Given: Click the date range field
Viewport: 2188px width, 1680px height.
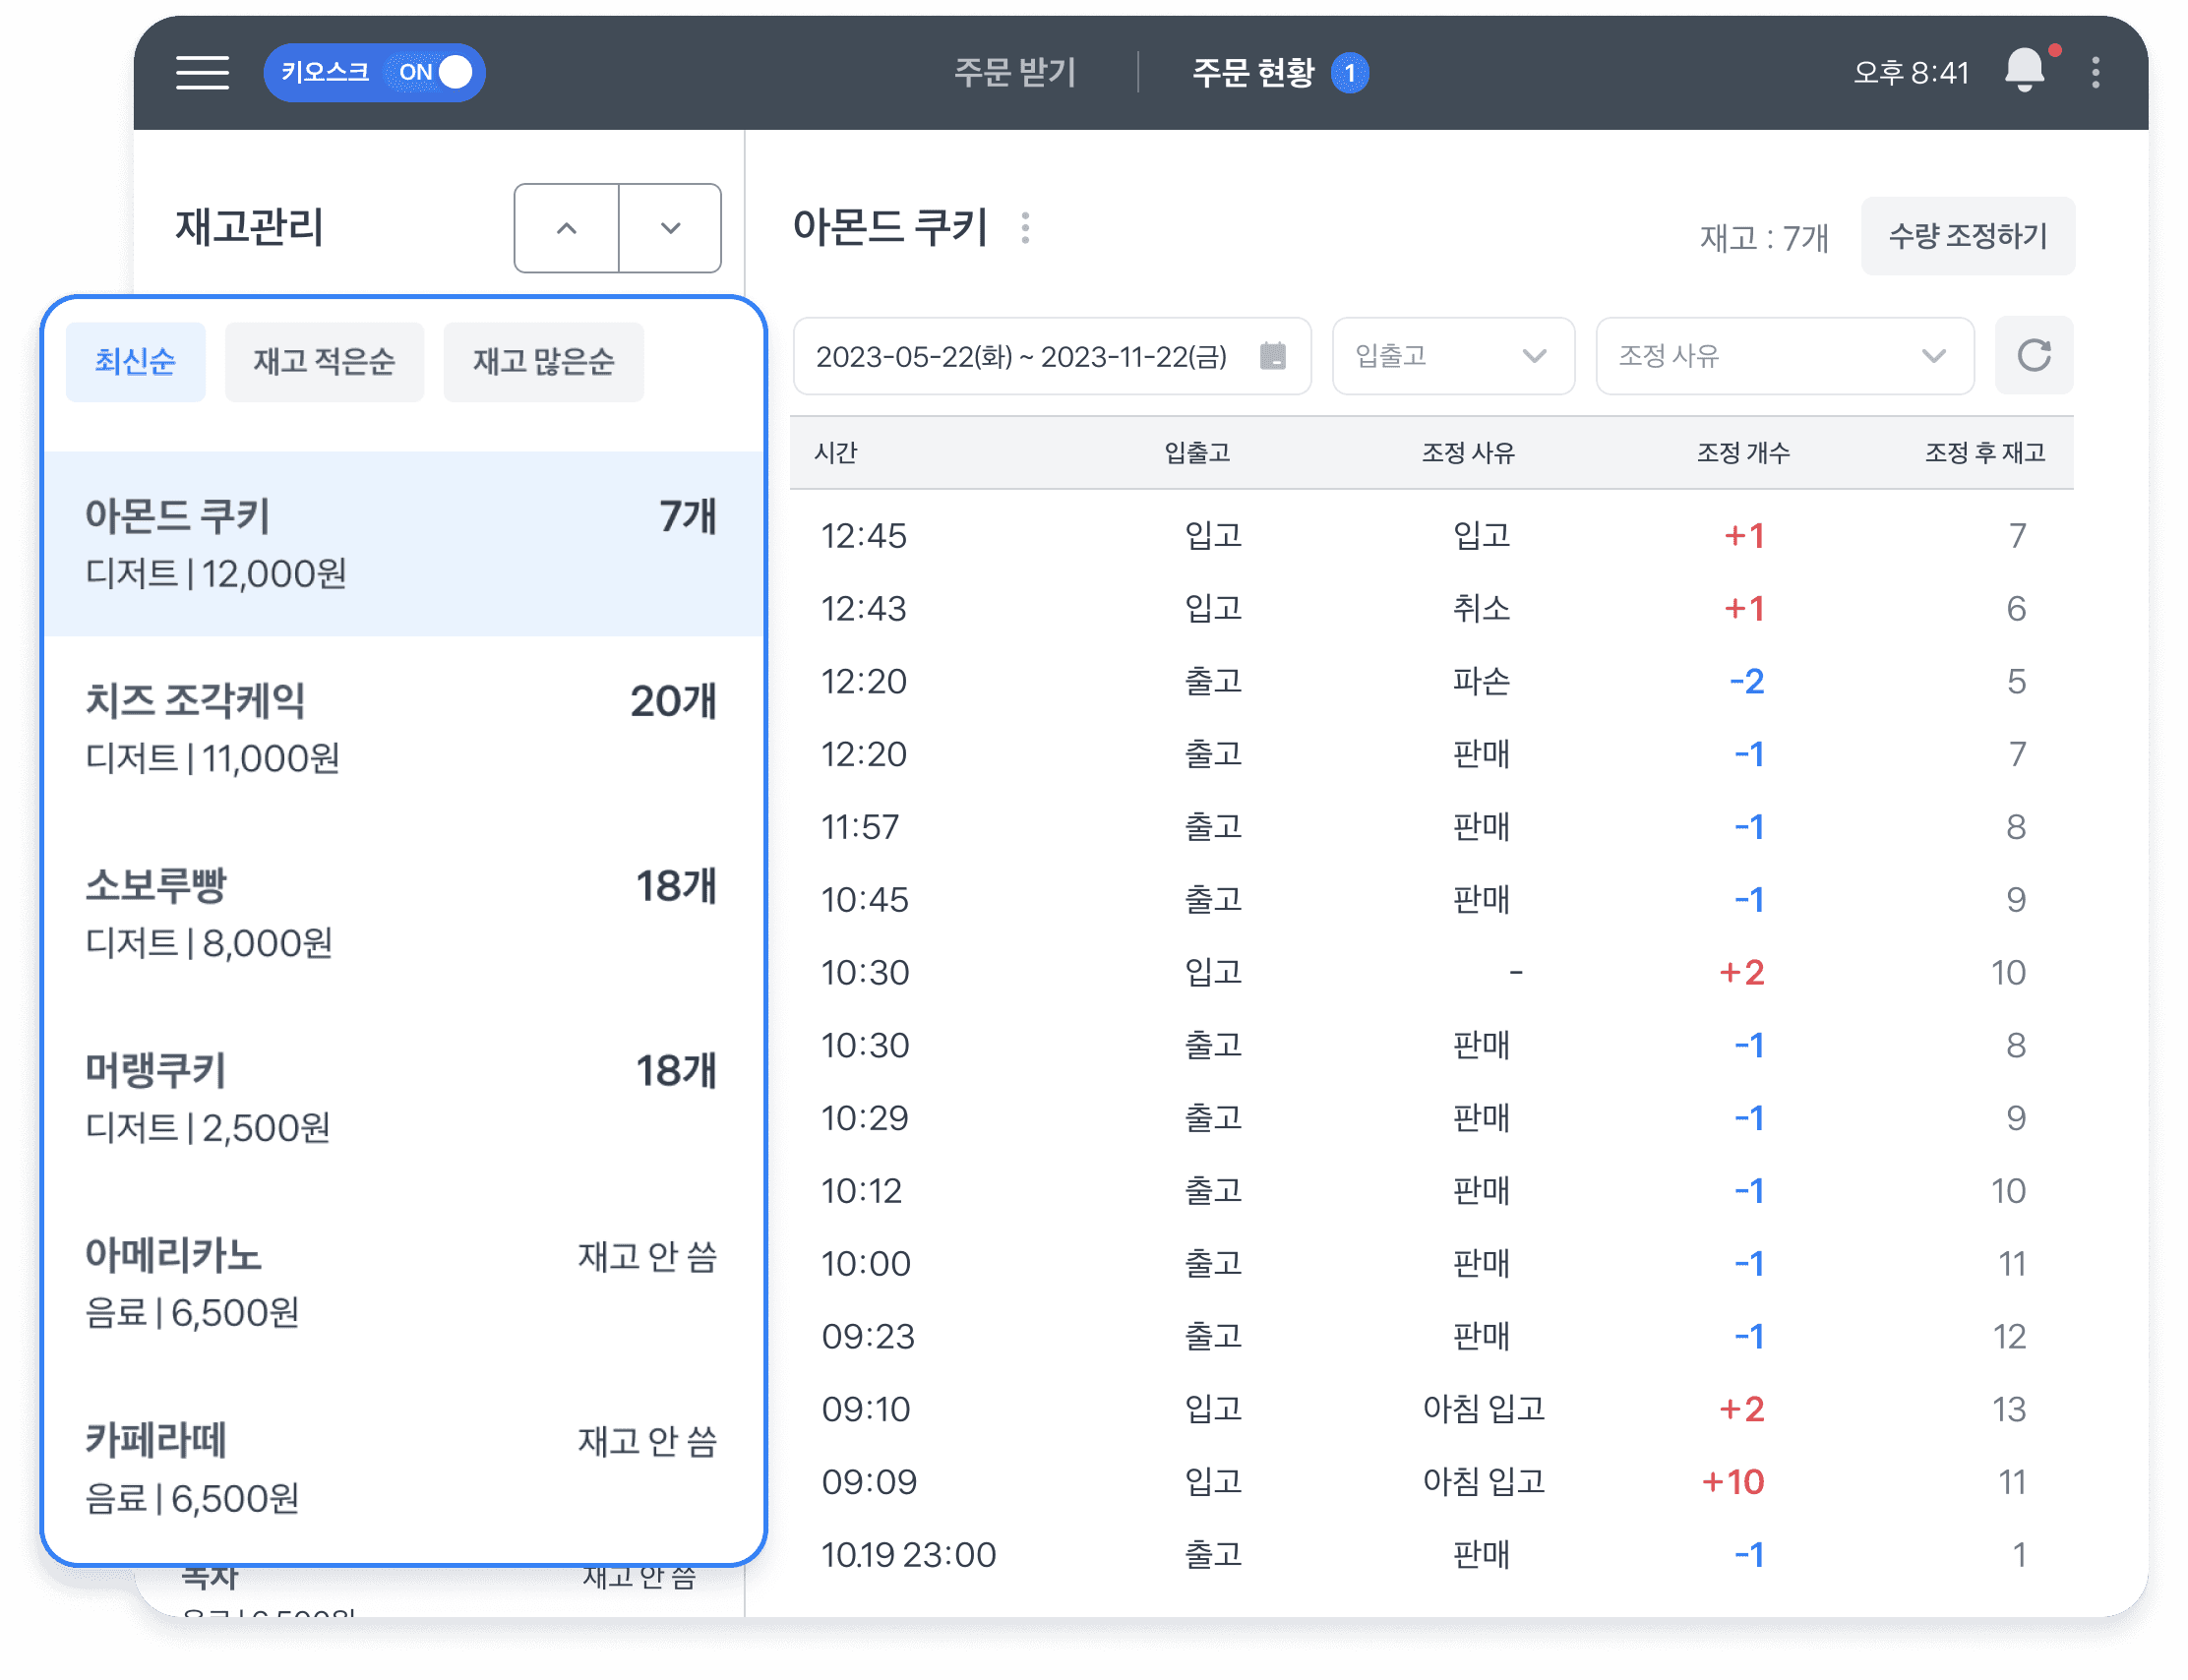Looking at the screenshot, I should (x=1022, y=356).
